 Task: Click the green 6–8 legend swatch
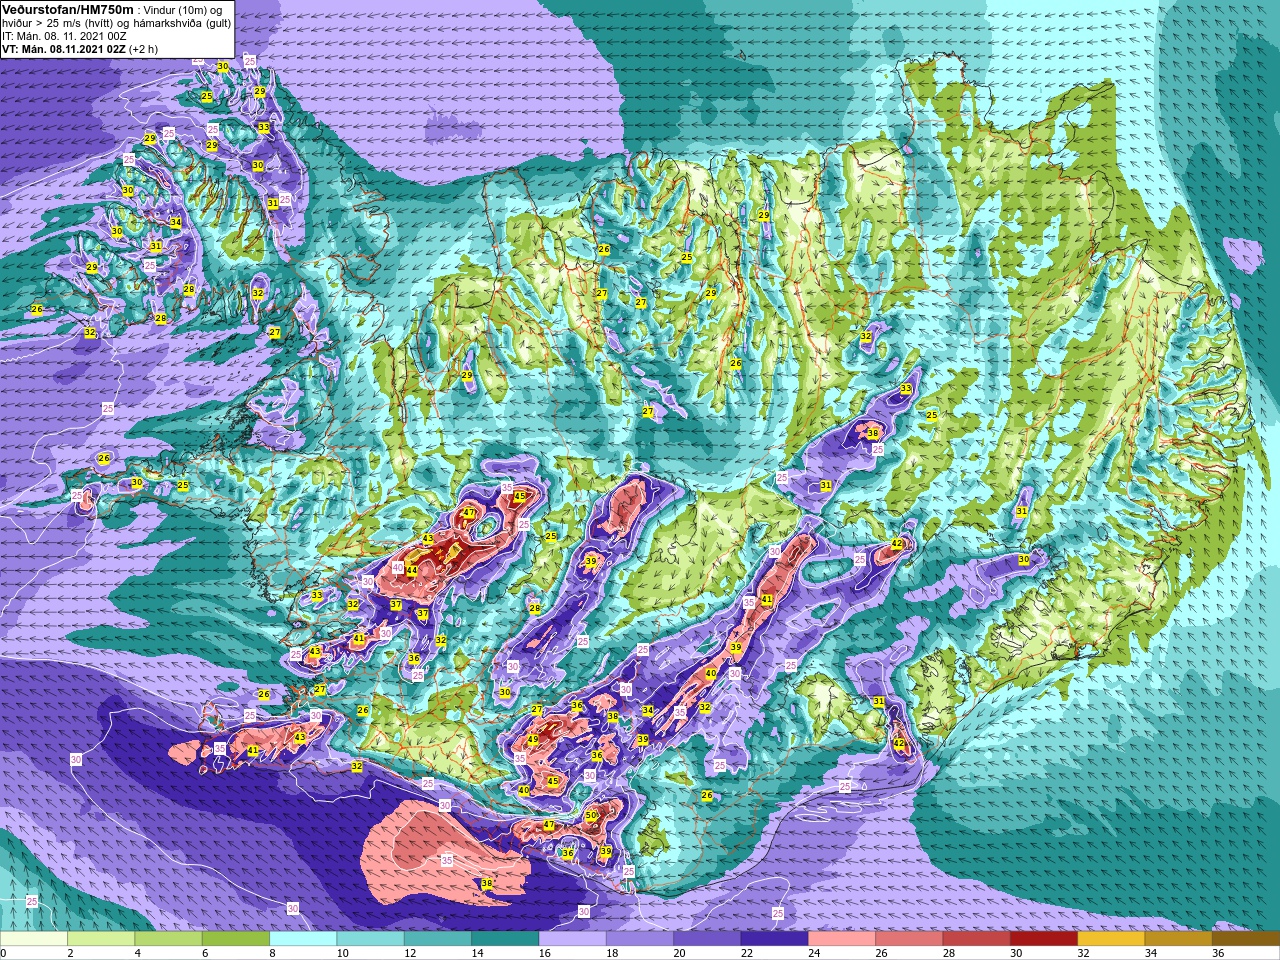pyautogui.click(x=236, y=939)
